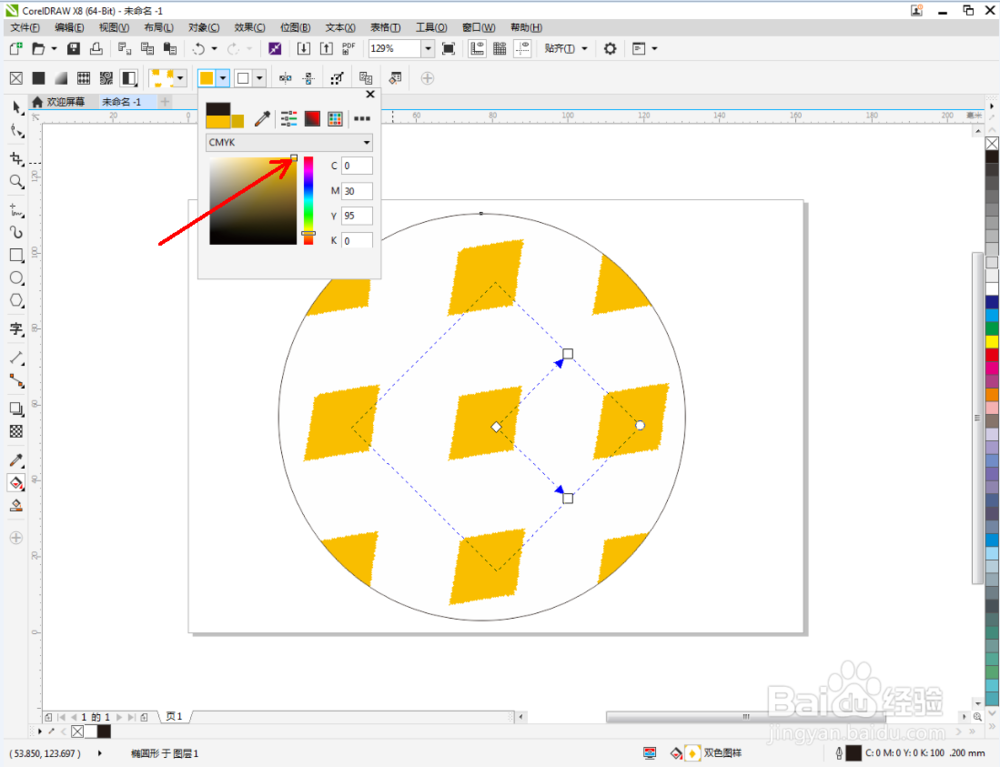Click the more color options ellipsis button
1000x767 pixels.
[x=362, y=119]
